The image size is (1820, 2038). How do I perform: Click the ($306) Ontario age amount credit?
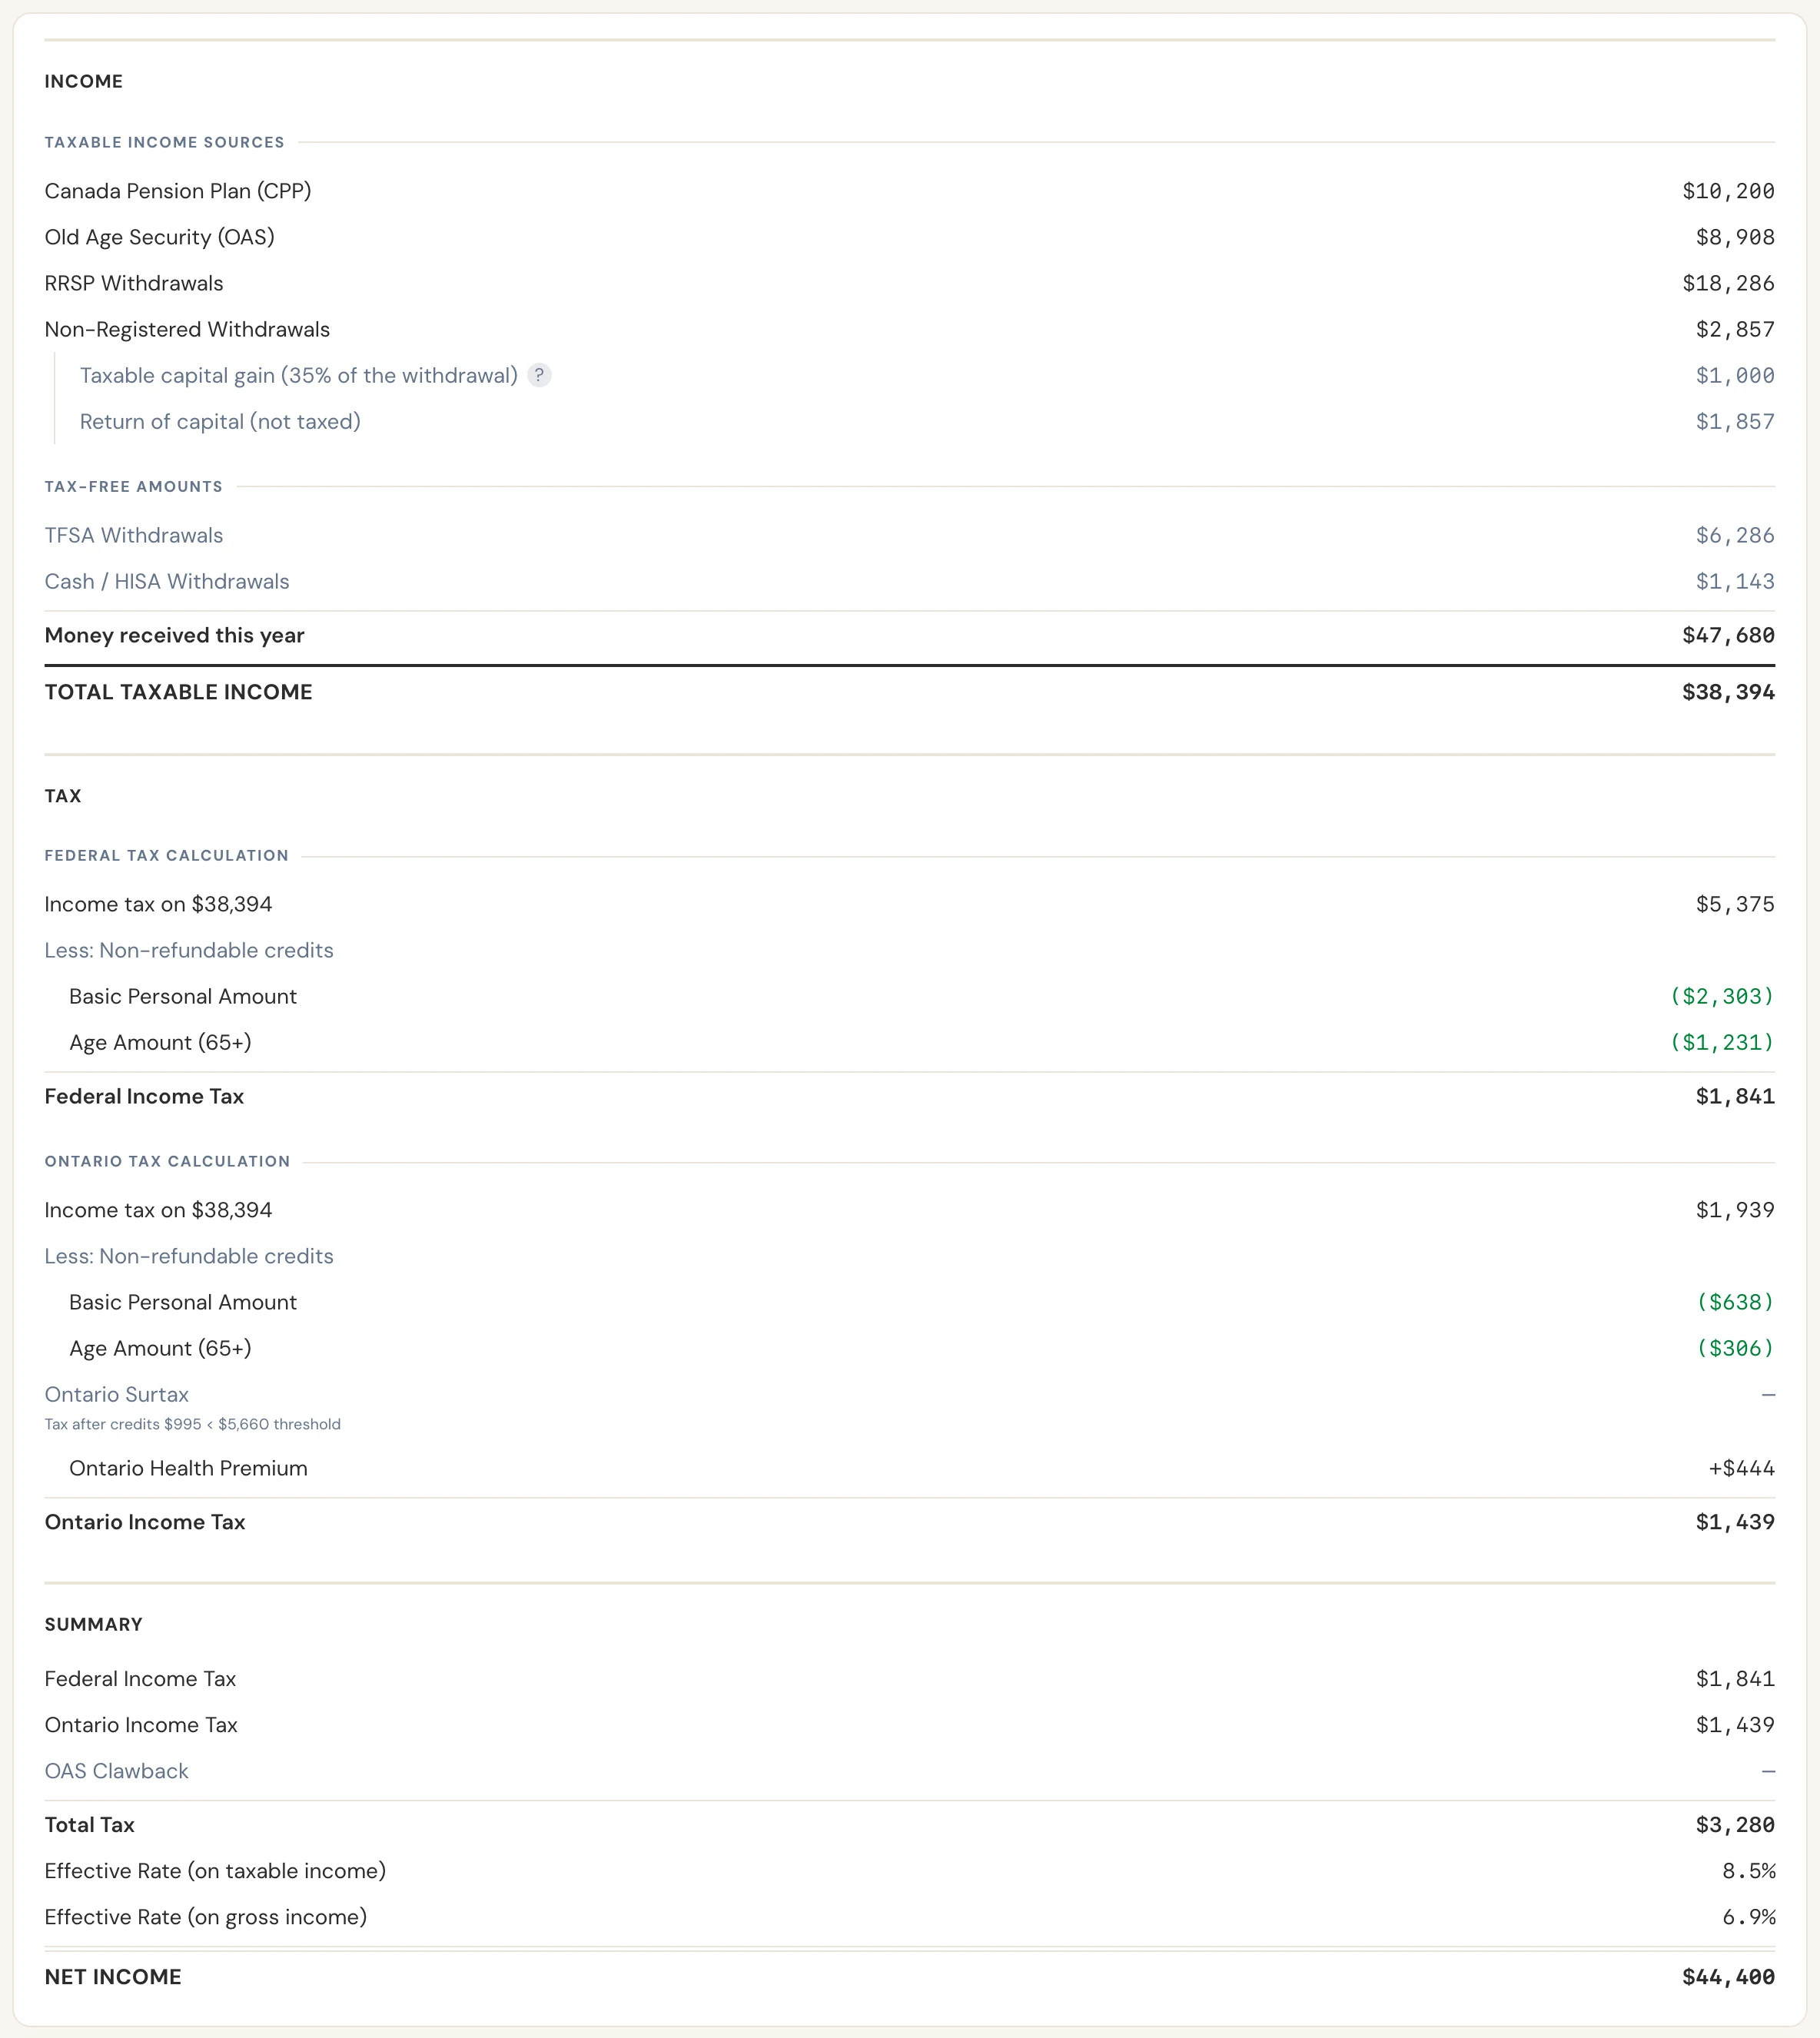coord(1735,1348)
